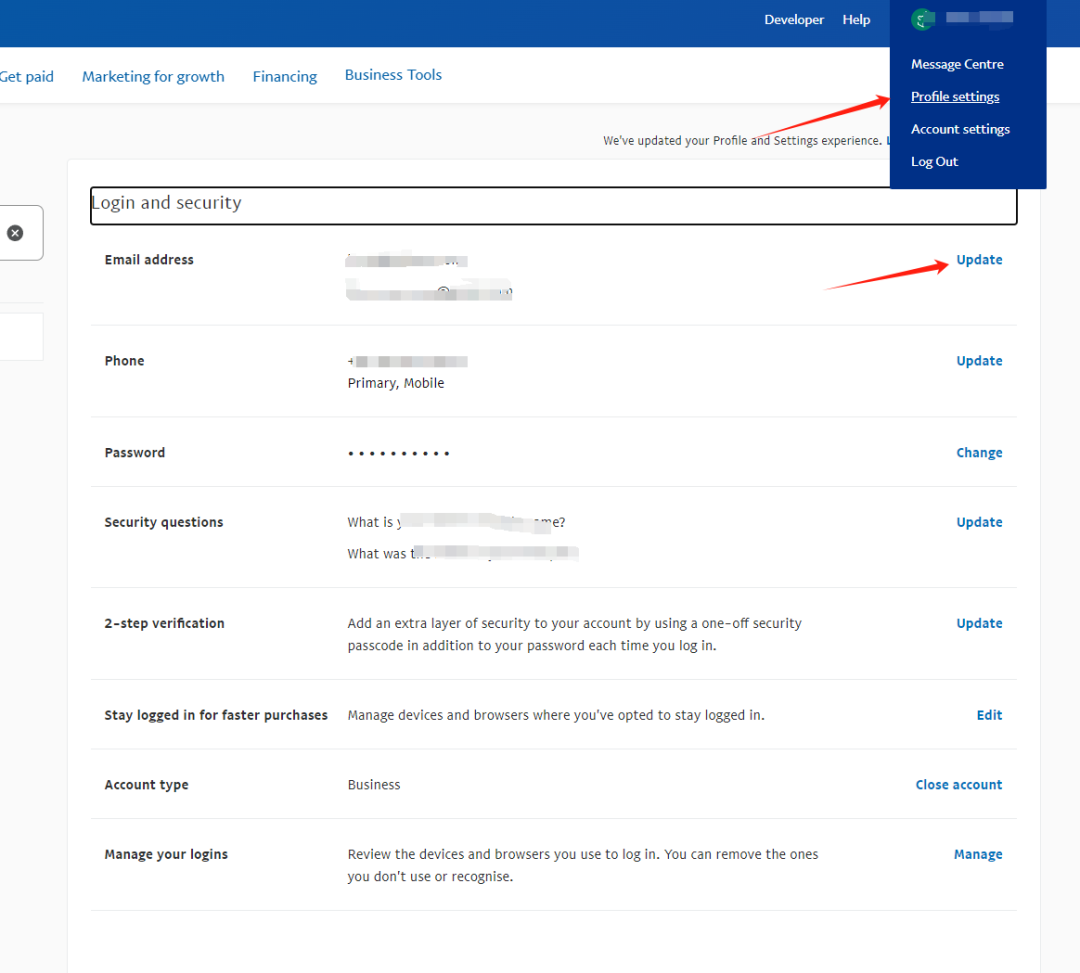This screenshot has height=973, width=1080.
Task: Update 2-step verification settings
Action: point(979,623)
